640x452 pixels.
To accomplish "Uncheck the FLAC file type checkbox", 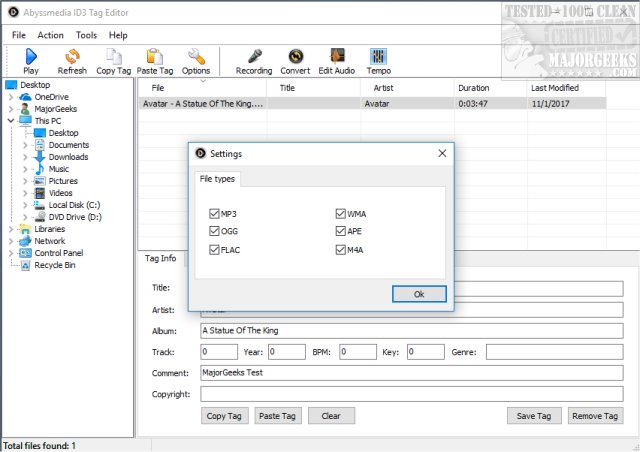I will coord(214,249).
